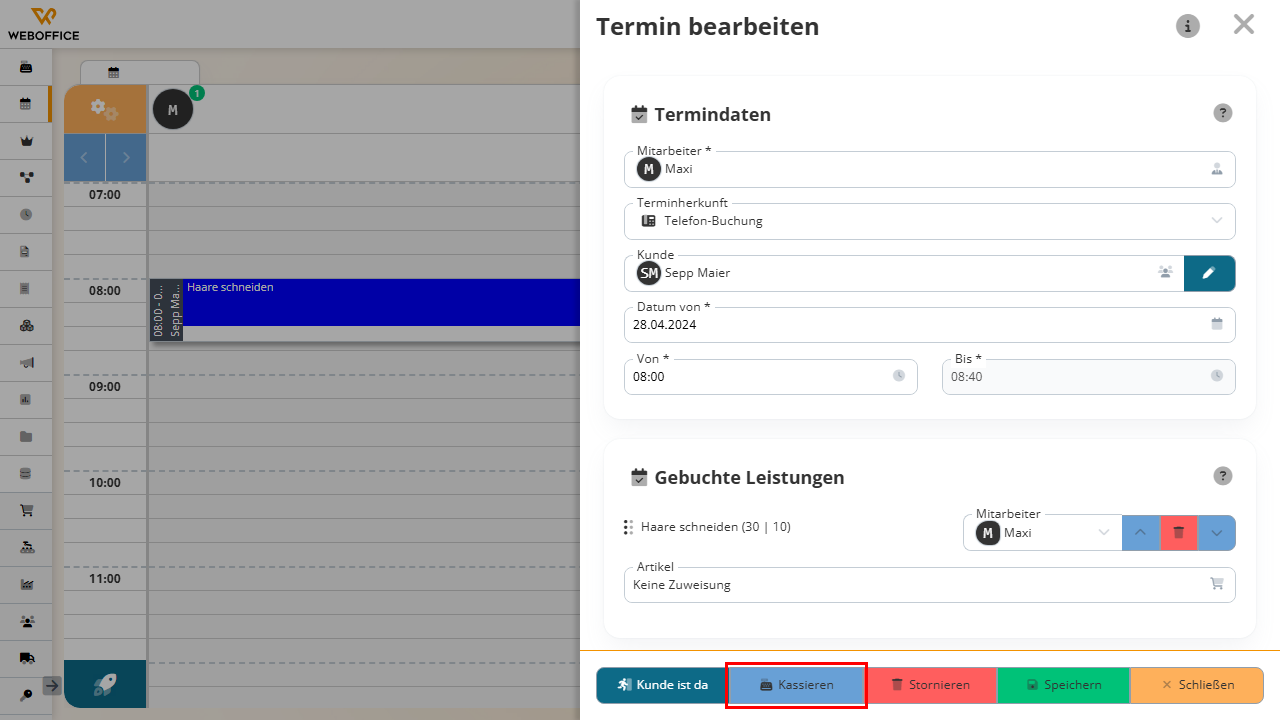Move service up with the chevron button

click(1141, 533)
